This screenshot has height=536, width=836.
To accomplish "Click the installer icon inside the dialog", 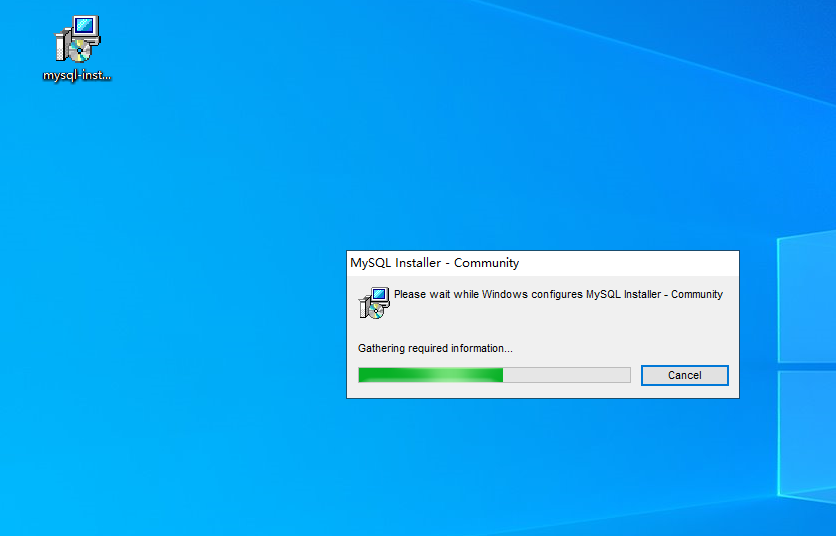I will pyautogui.click(x=374, y=303).
